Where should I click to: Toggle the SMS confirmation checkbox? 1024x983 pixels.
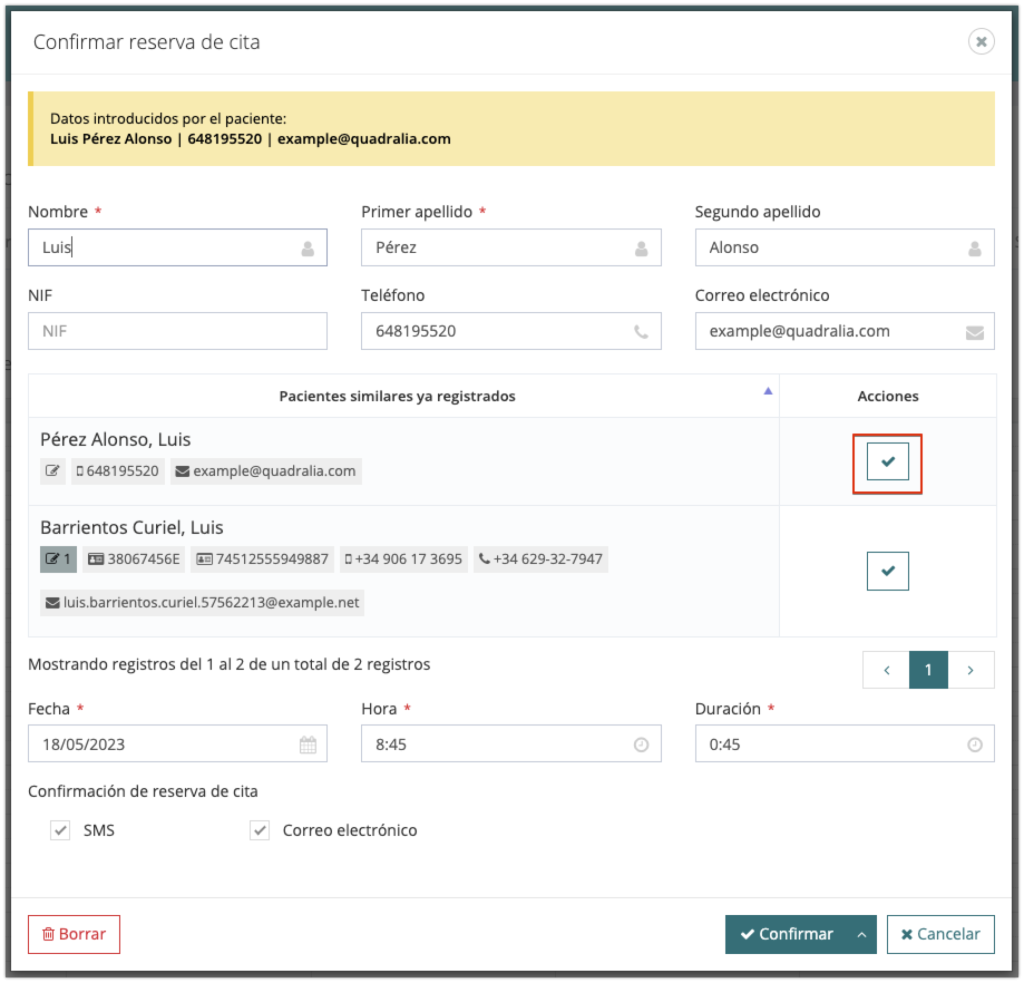click(x=61, y=830)
